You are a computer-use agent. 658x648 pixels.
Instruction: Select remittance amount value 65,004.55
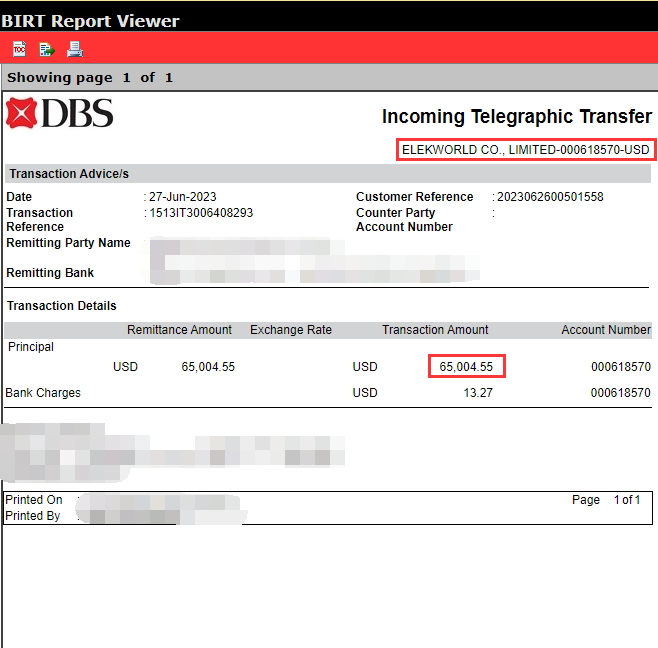pyautogui.click(x=208, y=367)
